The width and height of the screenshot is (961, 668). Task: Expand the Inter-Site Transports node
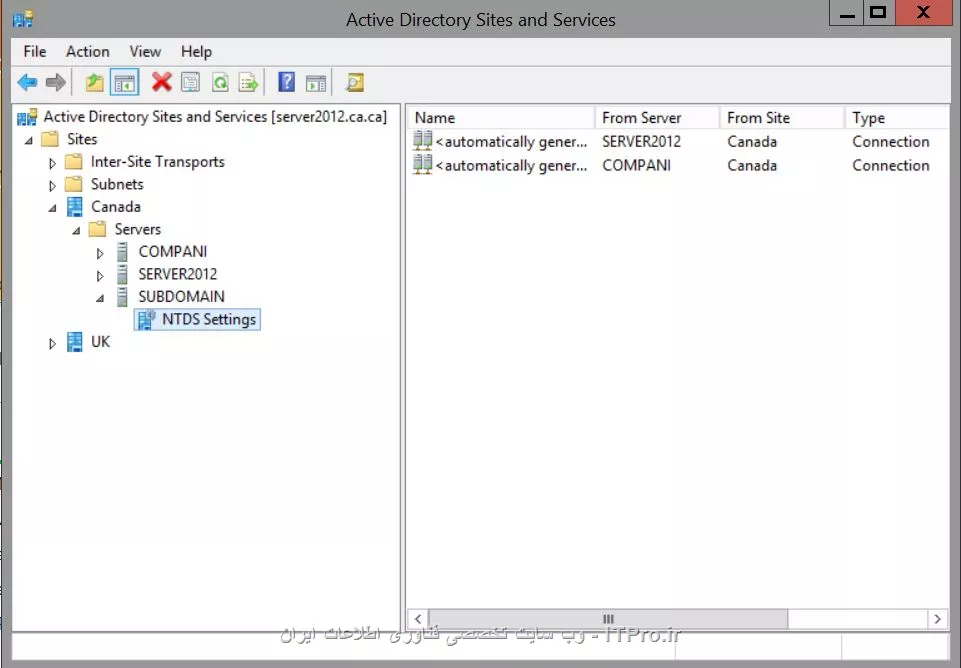tap(52, 163)
